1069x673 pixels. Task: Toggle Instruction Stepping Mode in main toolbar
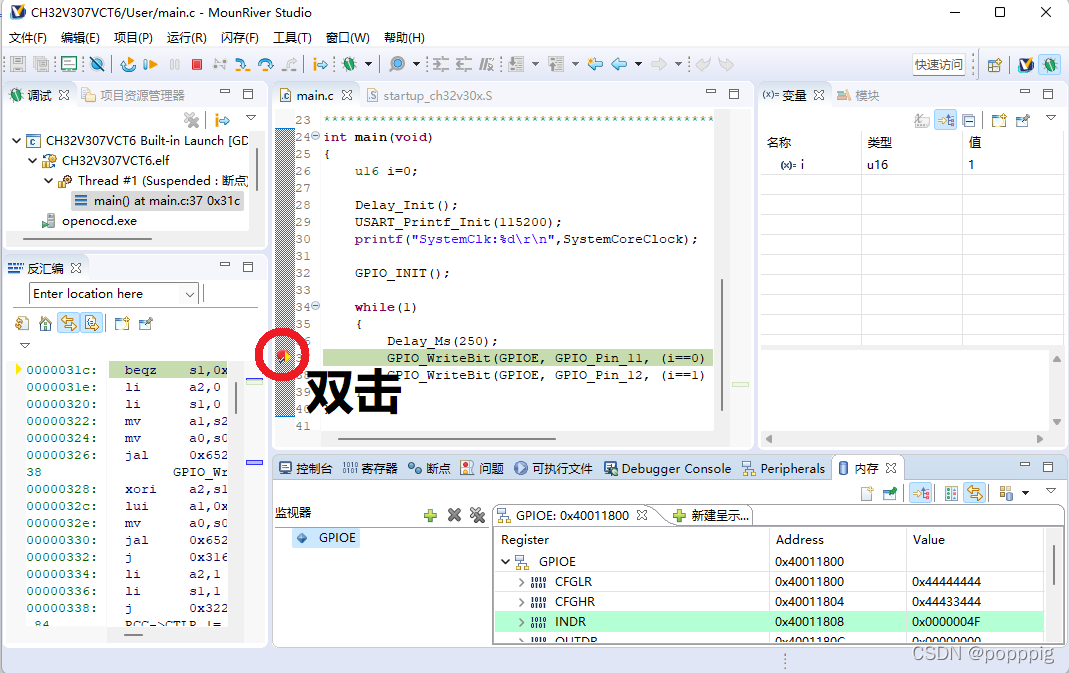[x=320, y=64]
